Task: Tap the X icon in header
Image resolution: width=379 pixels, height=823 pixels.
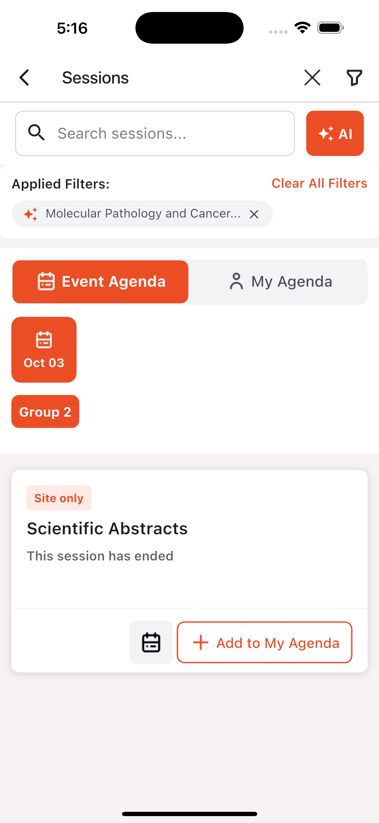Action: (312, 78)
